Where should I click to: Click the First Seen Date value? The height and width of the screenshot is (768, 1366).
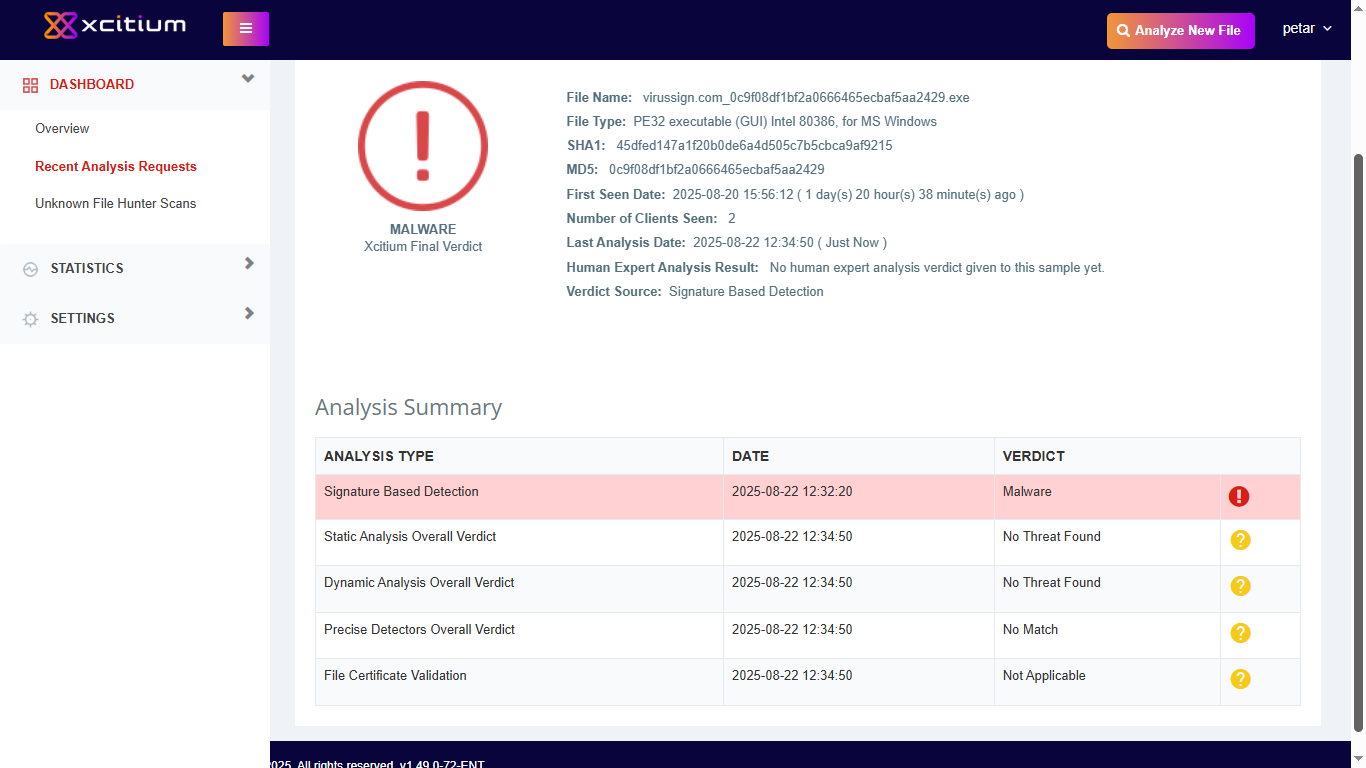[848, 194]
